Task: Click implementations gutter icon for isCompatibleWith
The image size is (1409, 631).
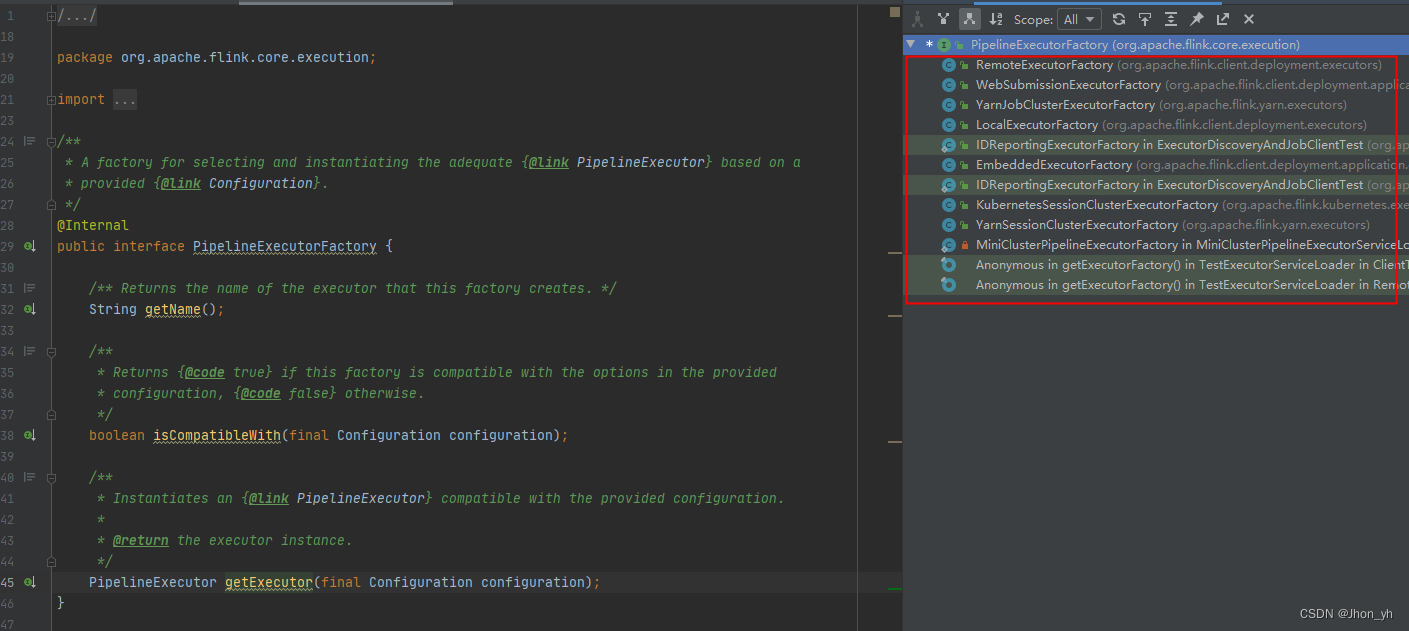Action: 30,435
